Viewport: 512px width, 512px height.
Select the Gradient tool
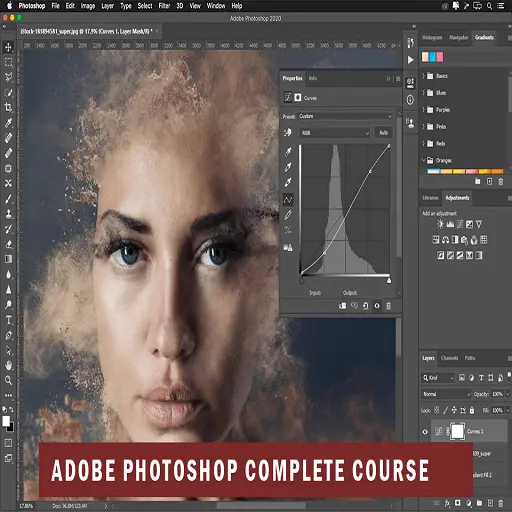8,259
